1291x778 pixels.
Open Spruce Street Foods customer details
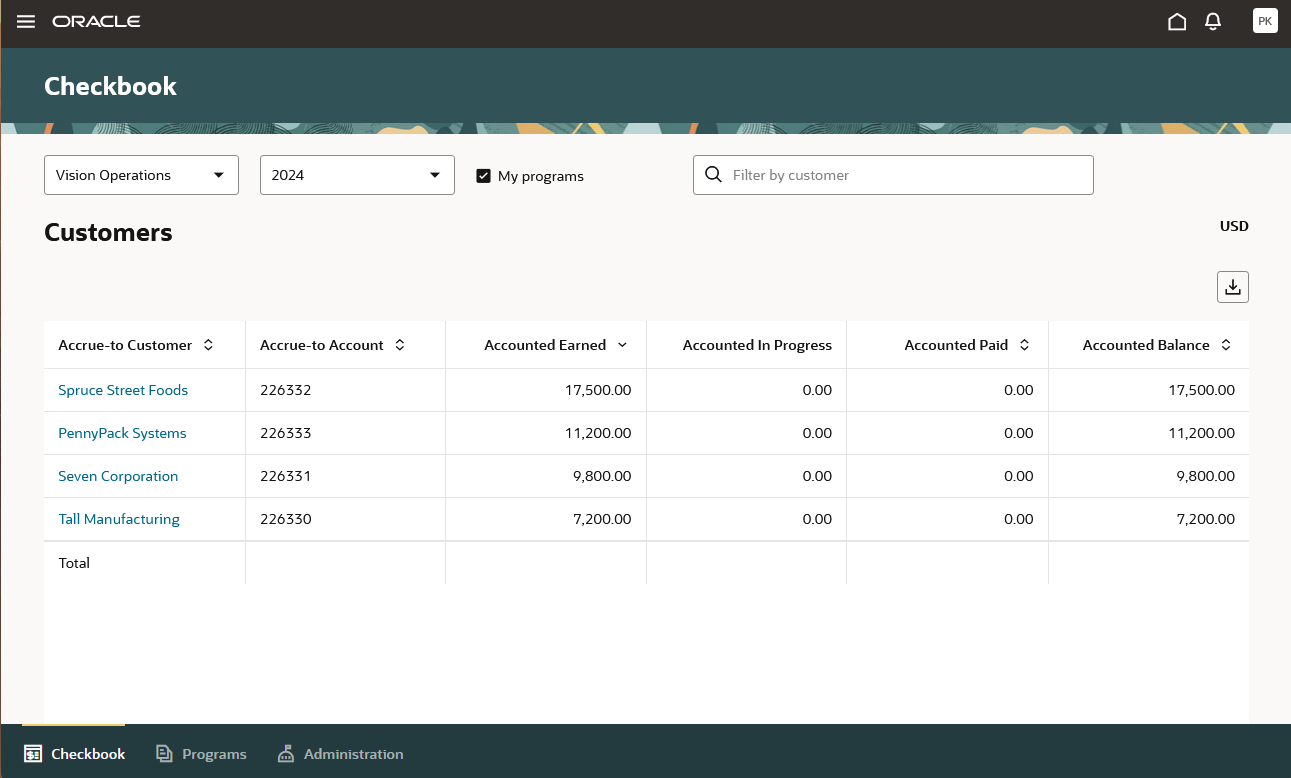click(122, 390)
